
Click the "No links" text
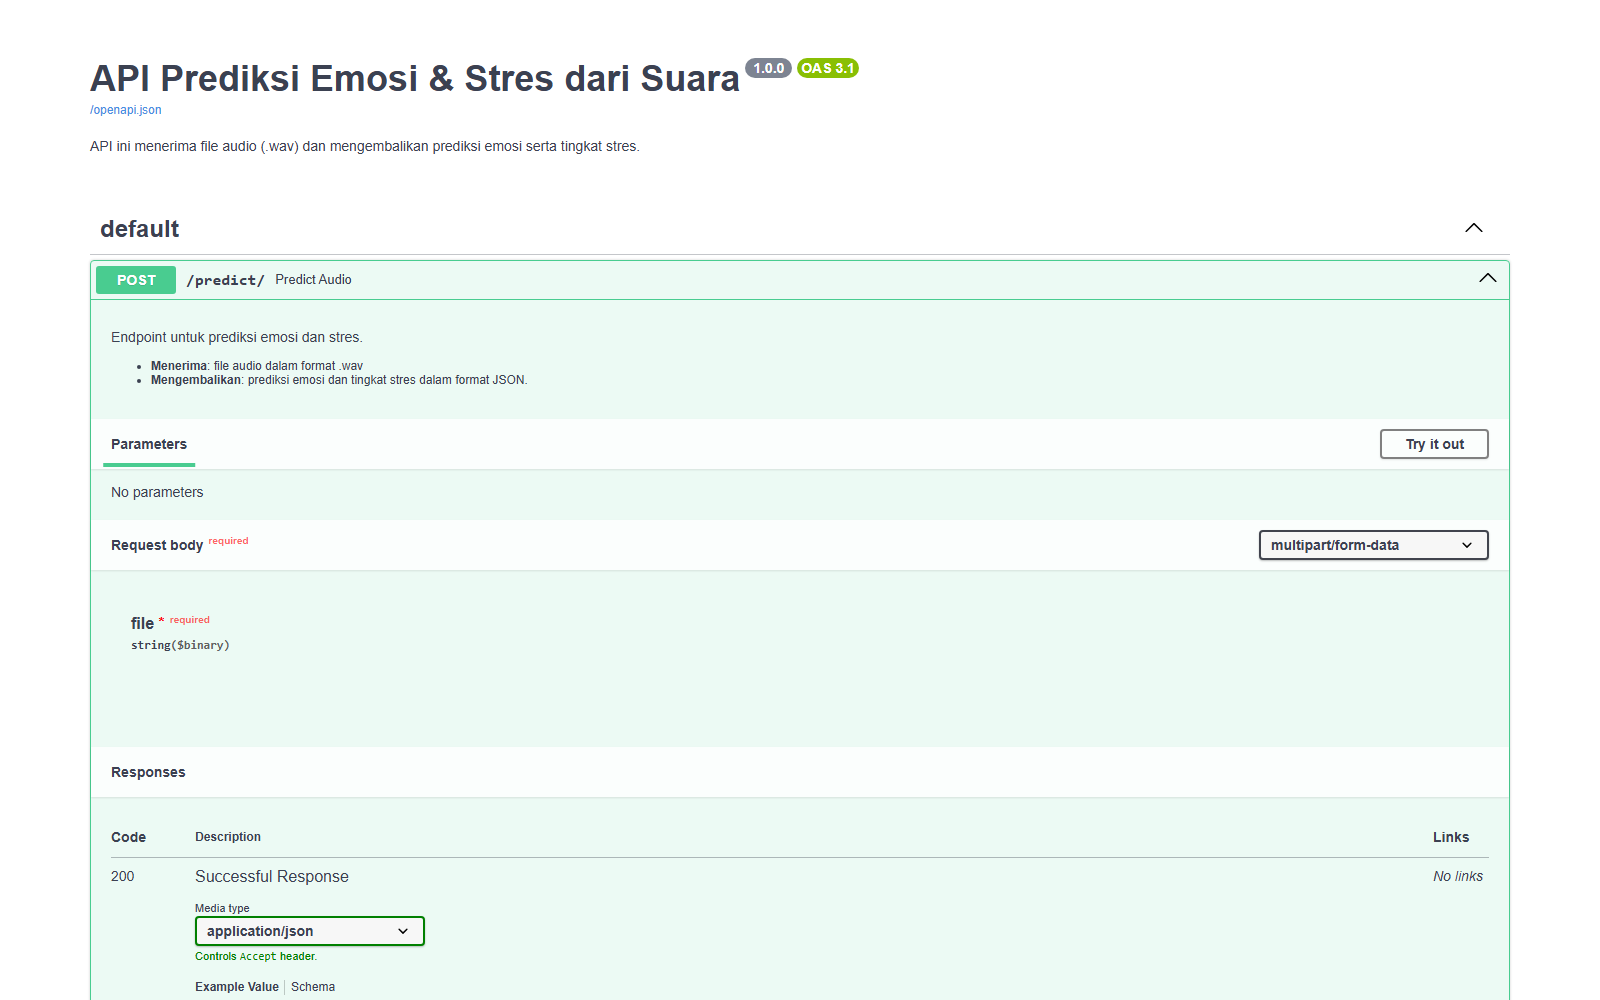(1458, 876)
